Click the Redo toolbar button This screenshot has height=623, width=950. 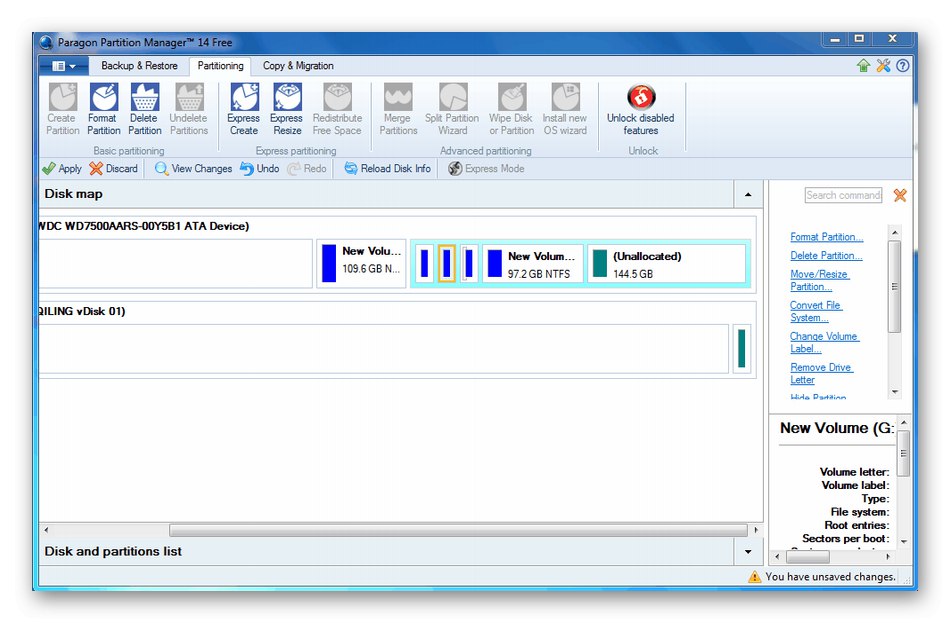[307, 168]
